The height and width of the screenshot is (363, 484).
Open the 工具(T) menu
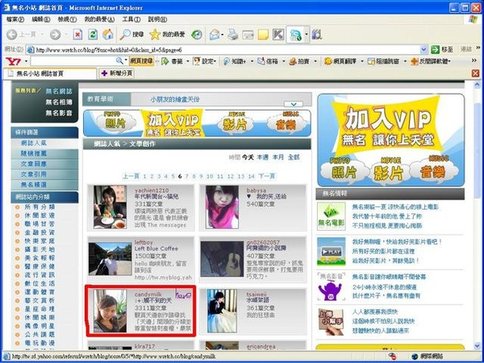click(131, 19)
